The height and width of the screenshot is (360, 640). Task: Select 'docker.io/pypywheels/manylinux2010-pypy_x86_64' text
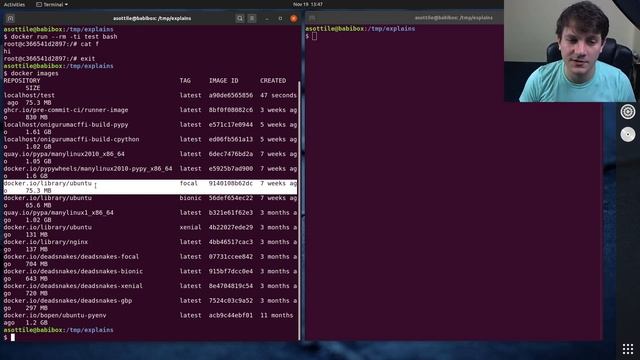coord(88,169)
